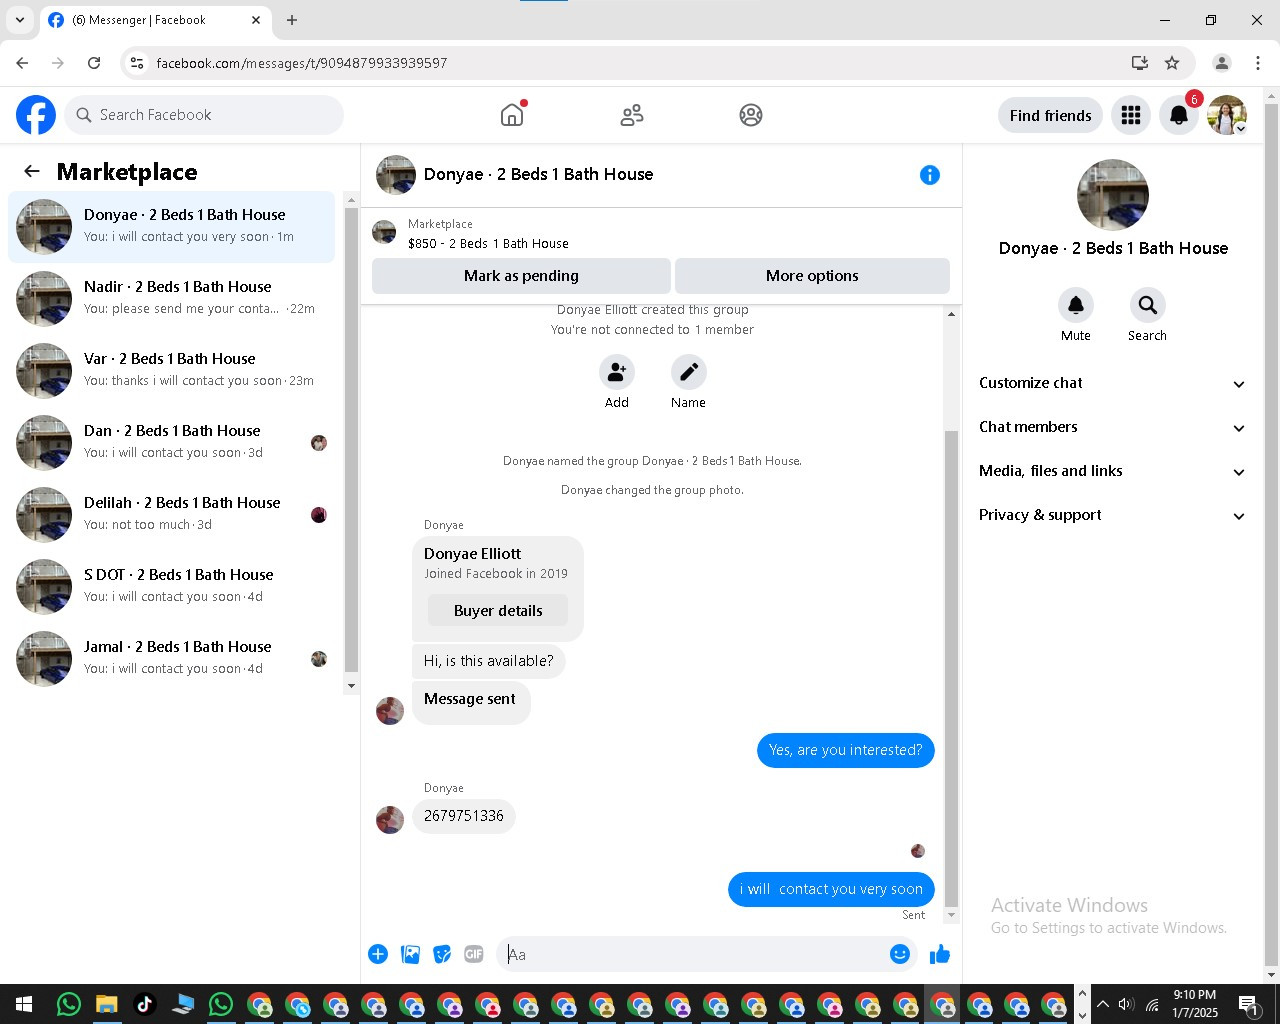1280x1024 pixels.
Task: Open the Chrome three-dot menu
Action: click(1258, 63)
